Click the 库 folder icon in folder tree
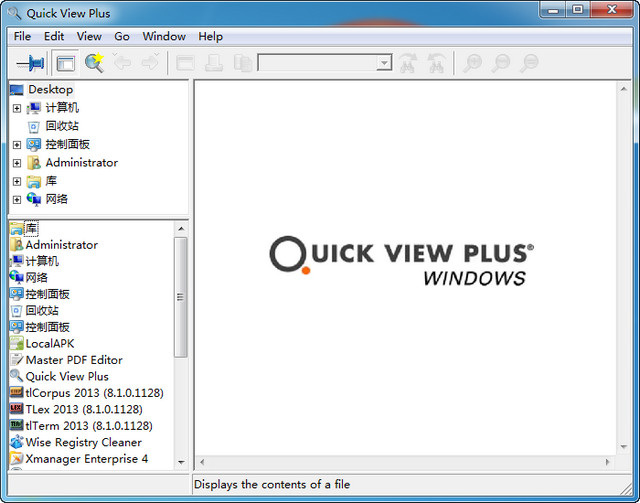The width and height of the screenshot is (640, 503). (34, 181)
